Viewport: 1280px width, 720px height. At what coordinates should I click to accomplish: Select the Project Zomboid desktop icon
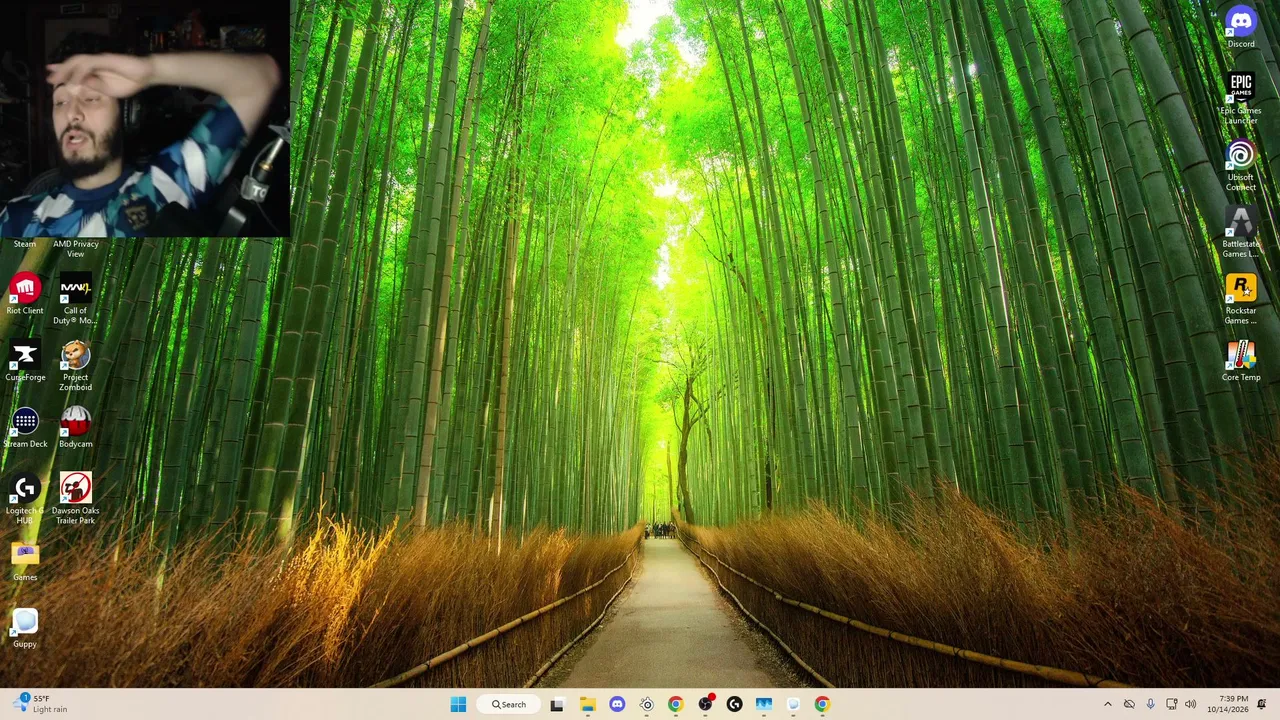pyautogui.click(x=75, y=365)
